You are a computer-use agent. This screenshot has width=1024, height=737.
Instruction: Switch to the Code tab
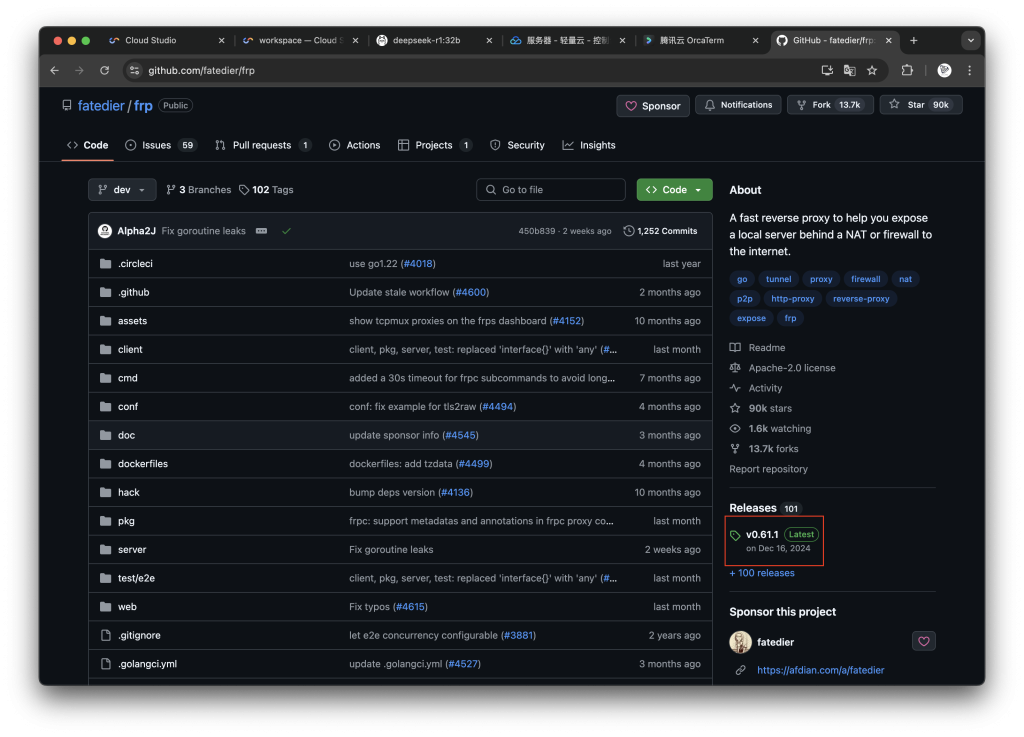(88, 146)
